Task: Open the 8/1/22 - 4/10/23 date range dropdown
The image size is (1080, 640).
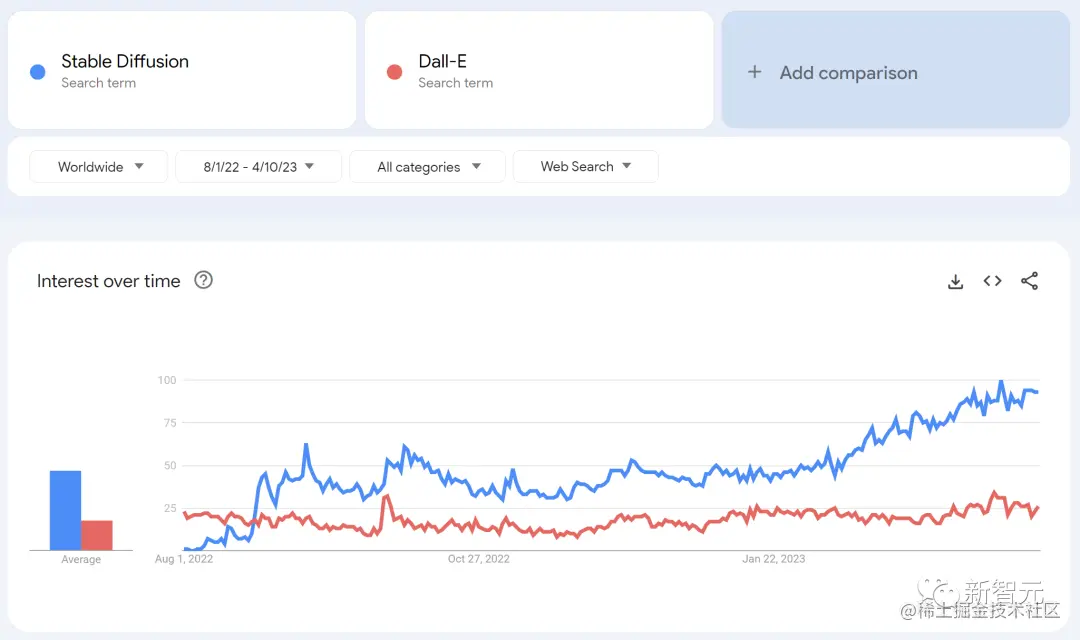Action: [x=258, y=167]
